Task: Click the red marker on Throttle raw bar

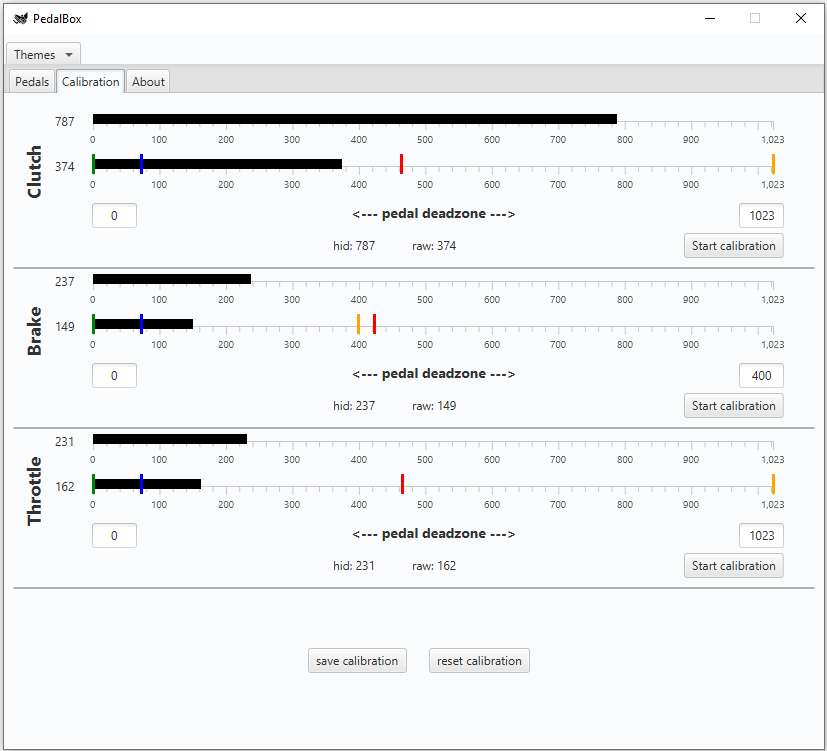Action: point(402,484)
